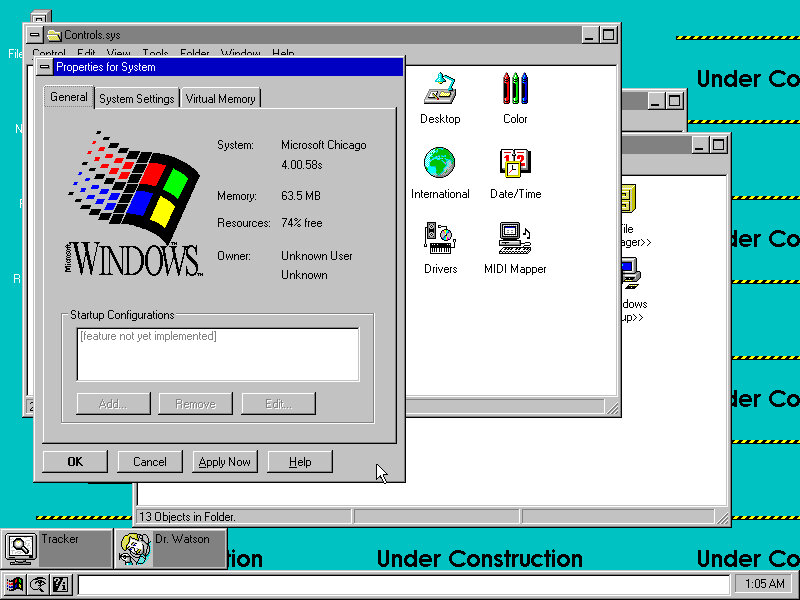The height and width of the screenshot is (600, 800).
Task: Open the Virtual Memory tab
Action: [221, 98]
